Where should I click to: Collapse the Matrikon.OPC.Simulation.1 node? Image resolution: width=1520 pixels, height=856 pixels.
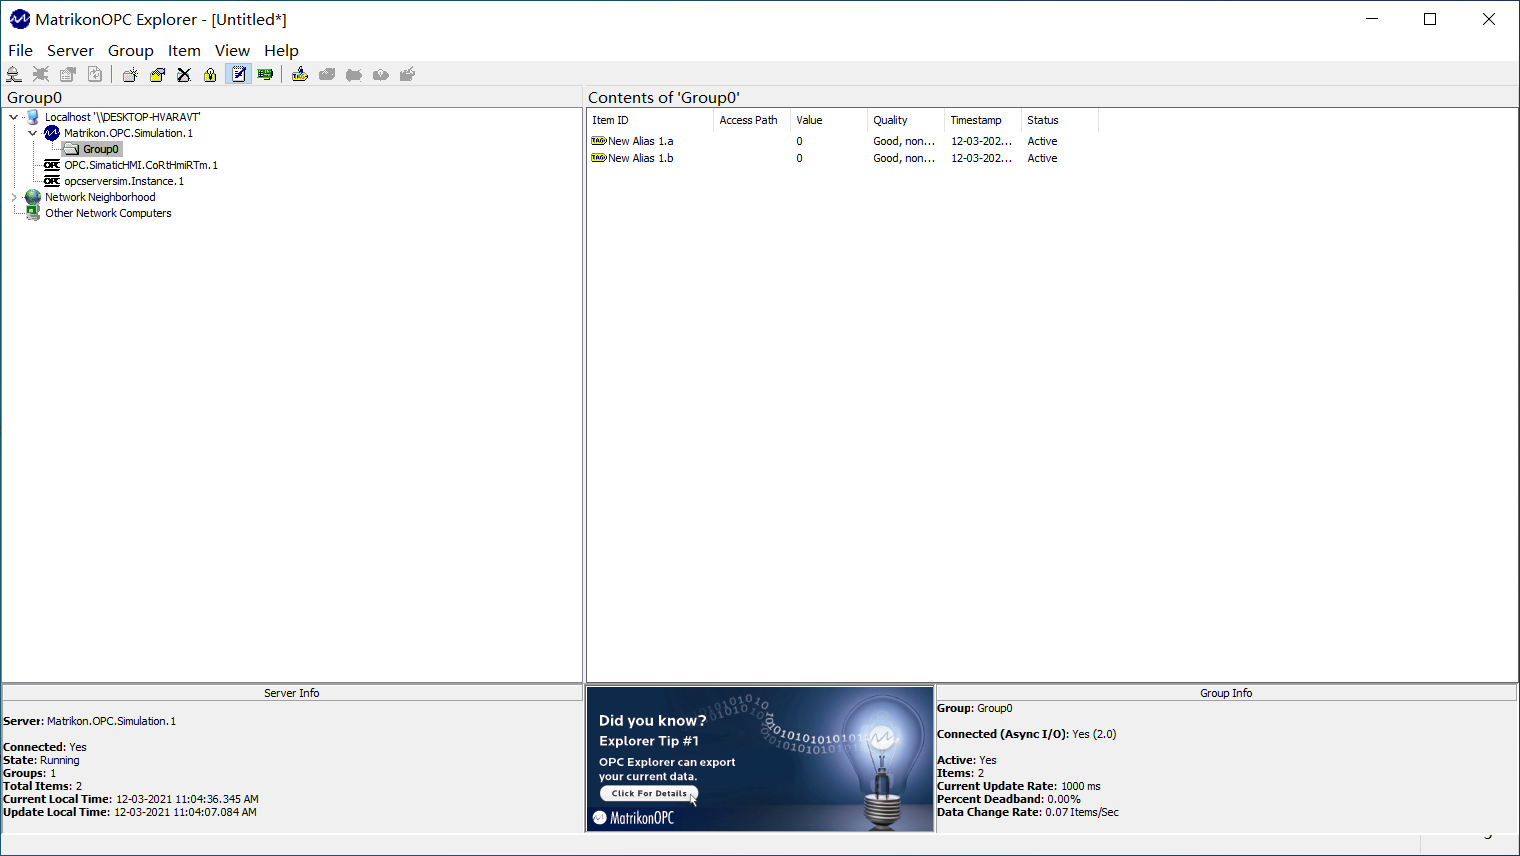click(x=32, y=132)
